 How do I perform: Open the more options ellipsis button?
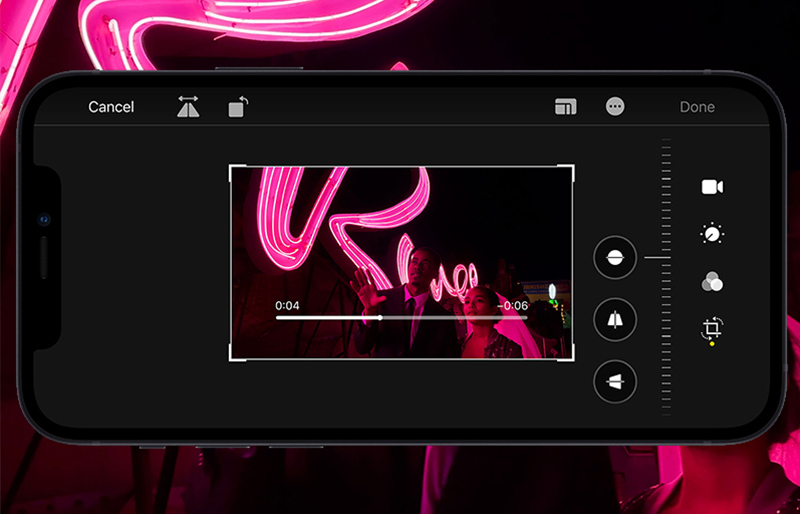[615, 107]
